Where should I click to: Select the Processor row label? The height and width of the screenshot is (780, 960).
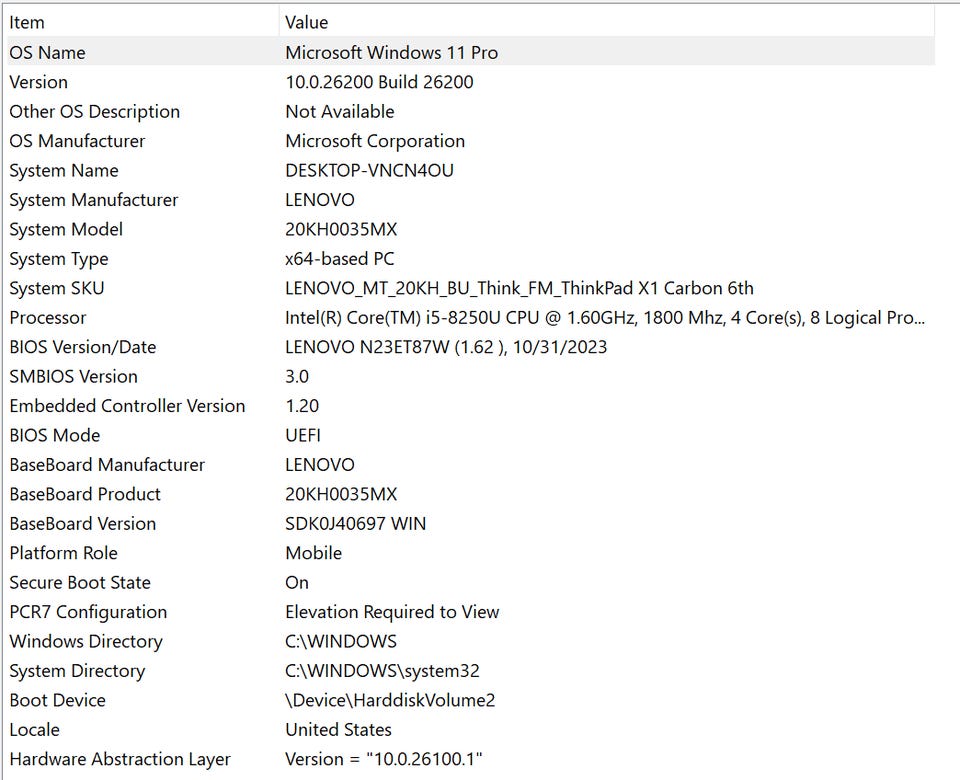(x=48, y=318)
